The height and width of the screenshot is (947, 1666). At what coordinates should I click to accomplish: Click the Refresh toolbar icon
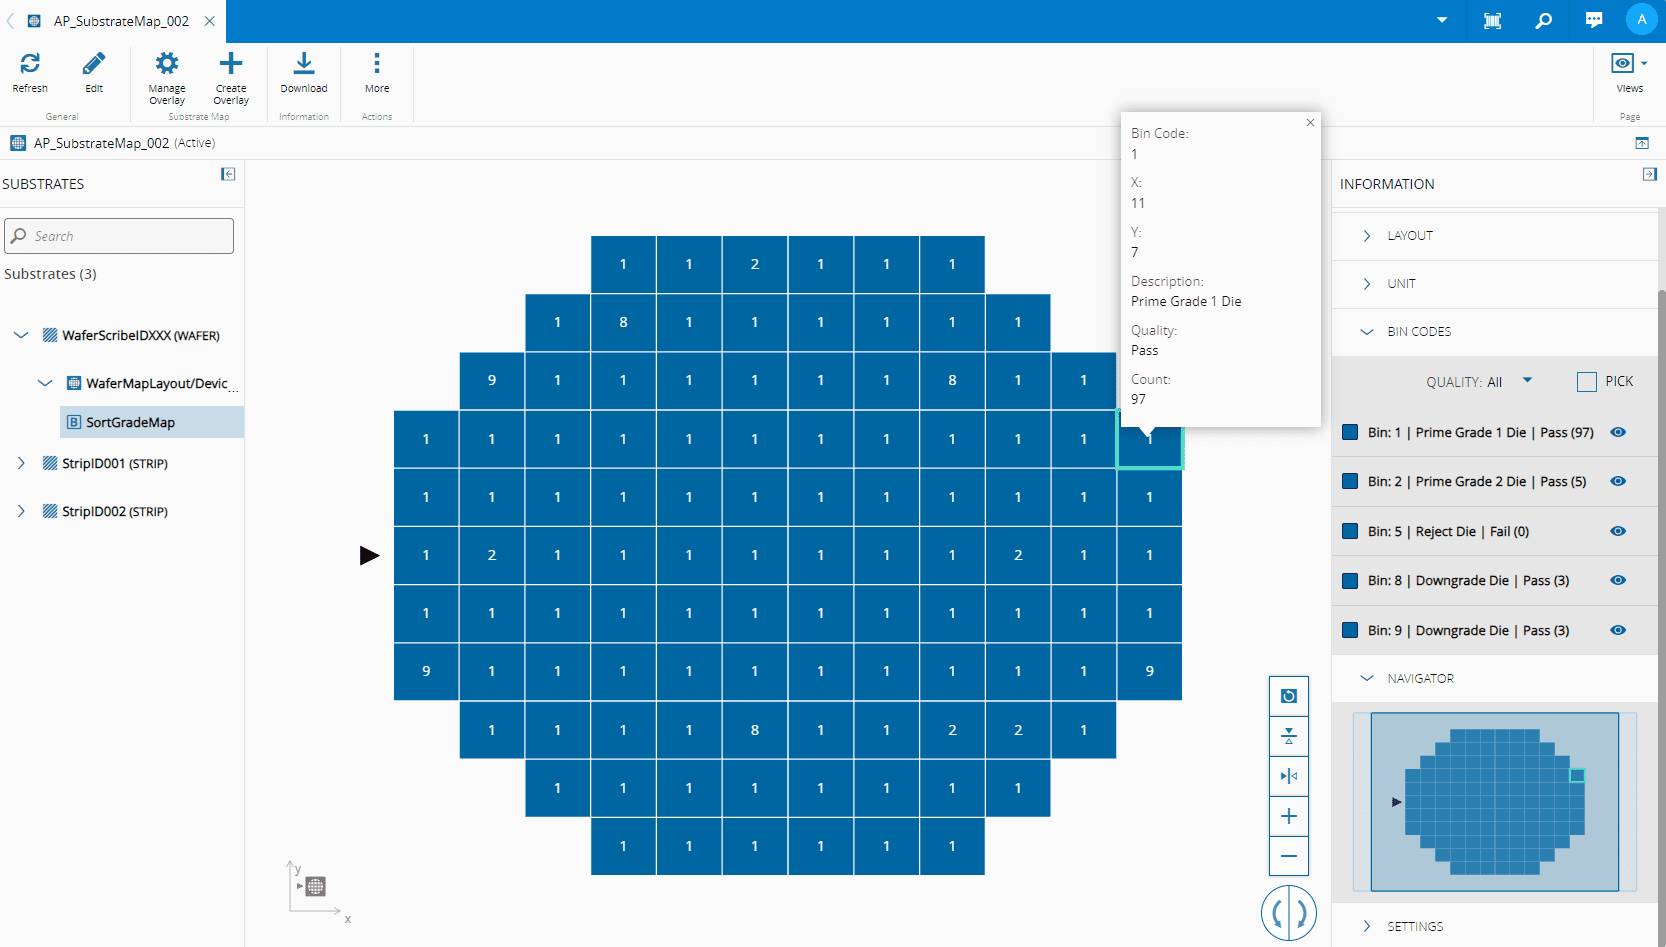point(30,64)
